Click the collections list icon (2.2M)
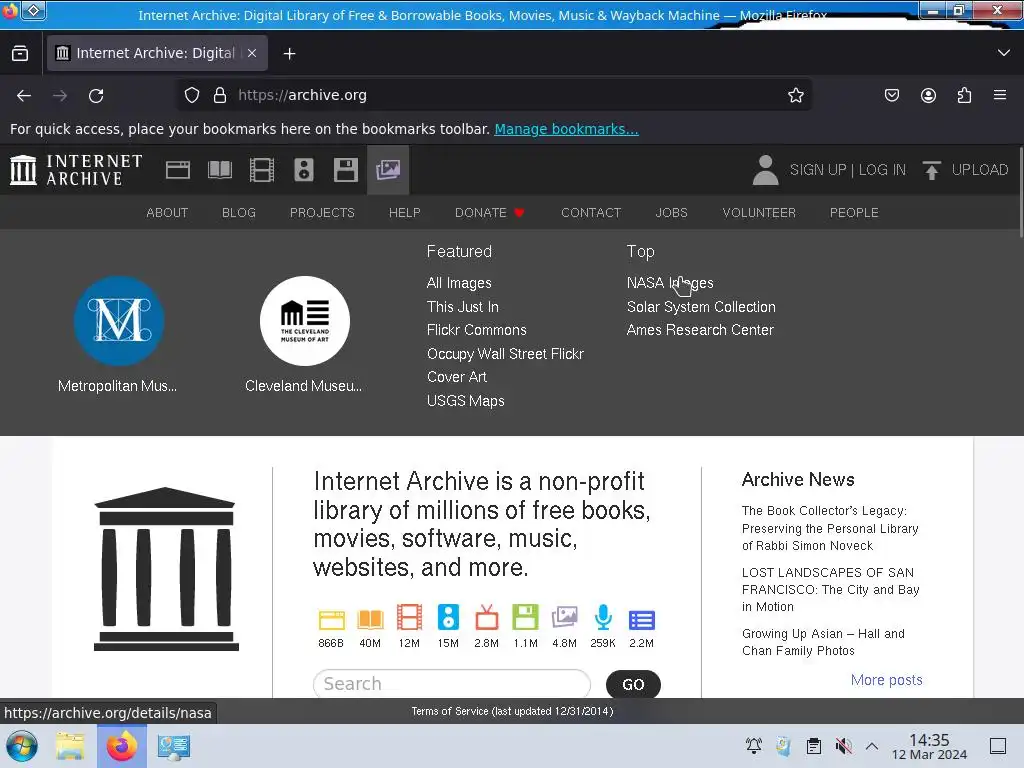Viewport: 1024px width, 768px height. 641,620
